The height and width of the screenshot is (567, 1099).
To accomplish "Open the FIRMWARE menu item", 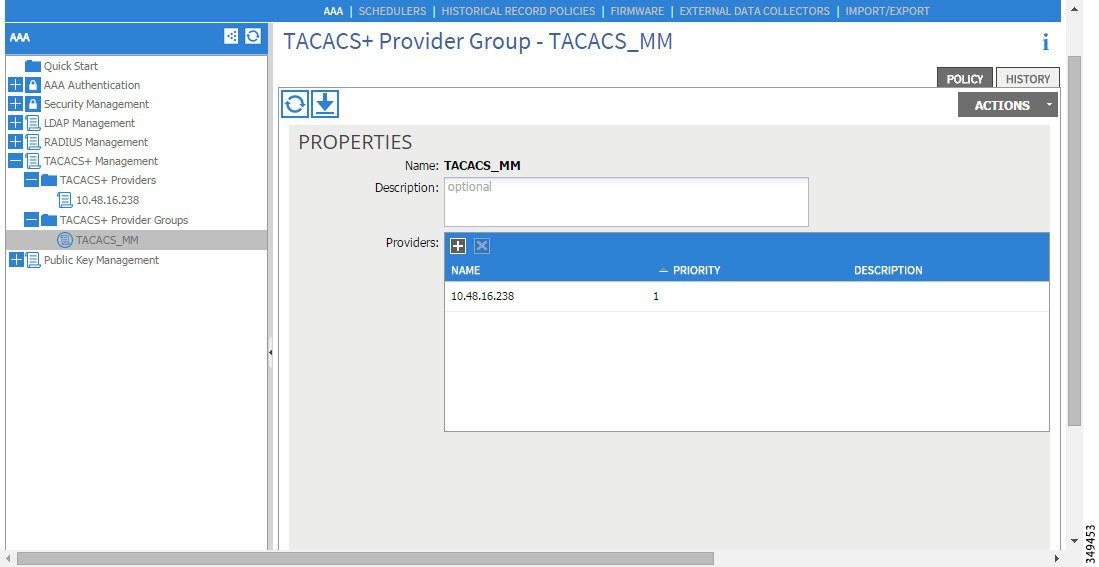I will click(637, 11).
